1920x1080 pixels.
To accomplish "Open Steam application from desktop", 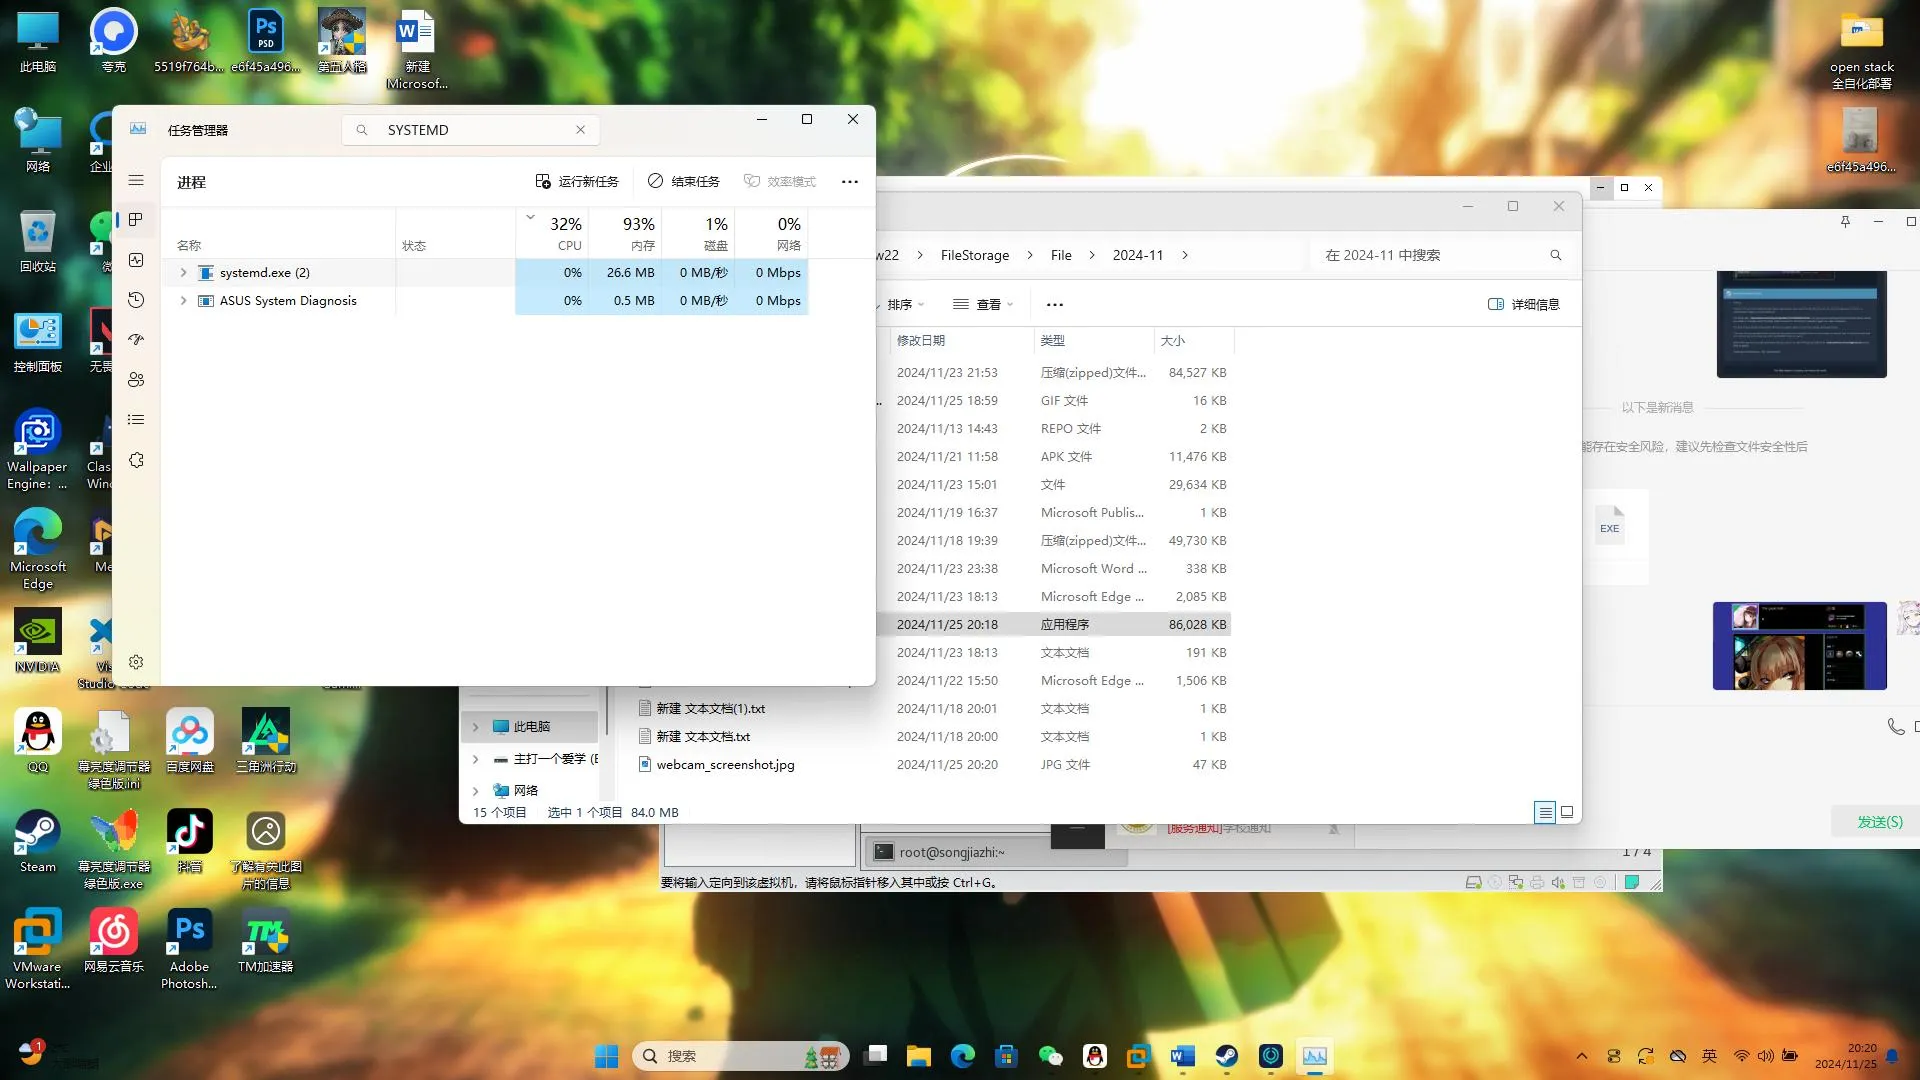I will tap(36, 833).
